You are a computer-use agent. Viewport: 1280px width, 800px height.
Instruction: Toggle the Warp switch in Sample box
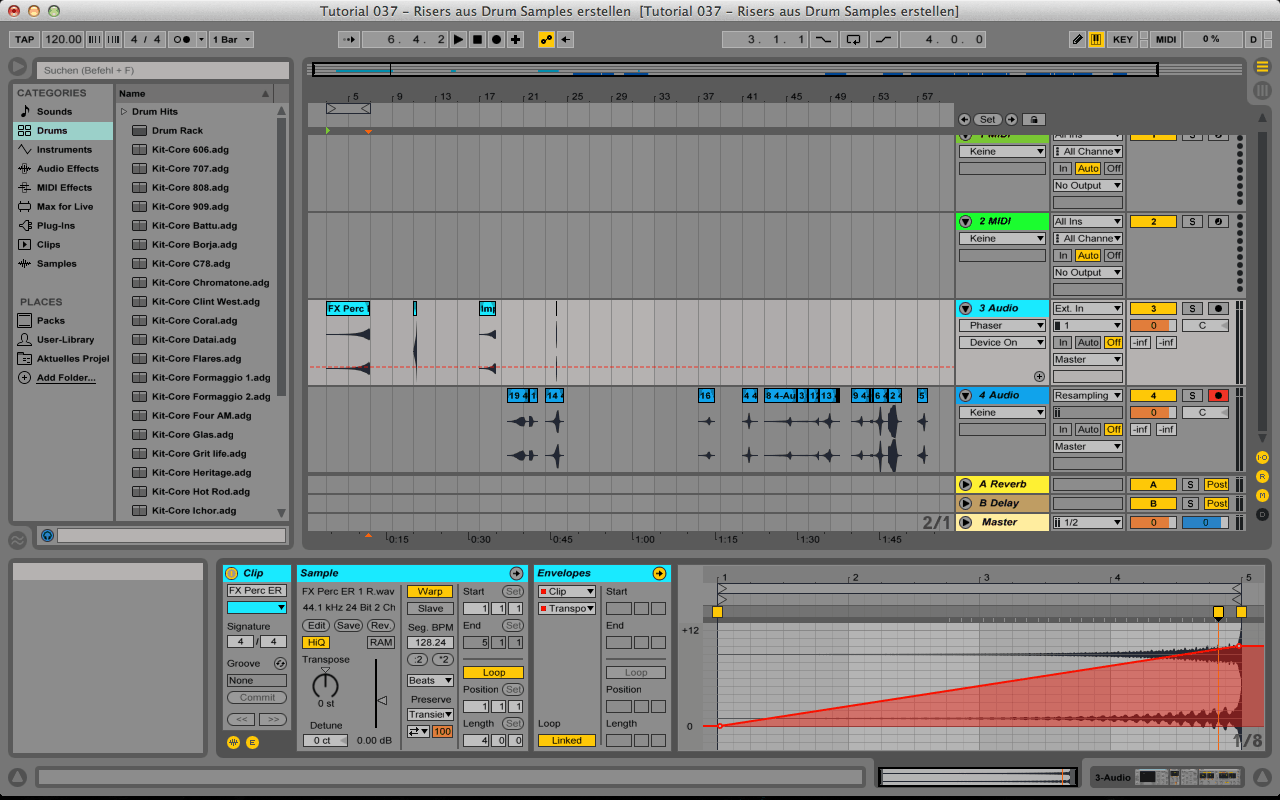coord(430,592)
